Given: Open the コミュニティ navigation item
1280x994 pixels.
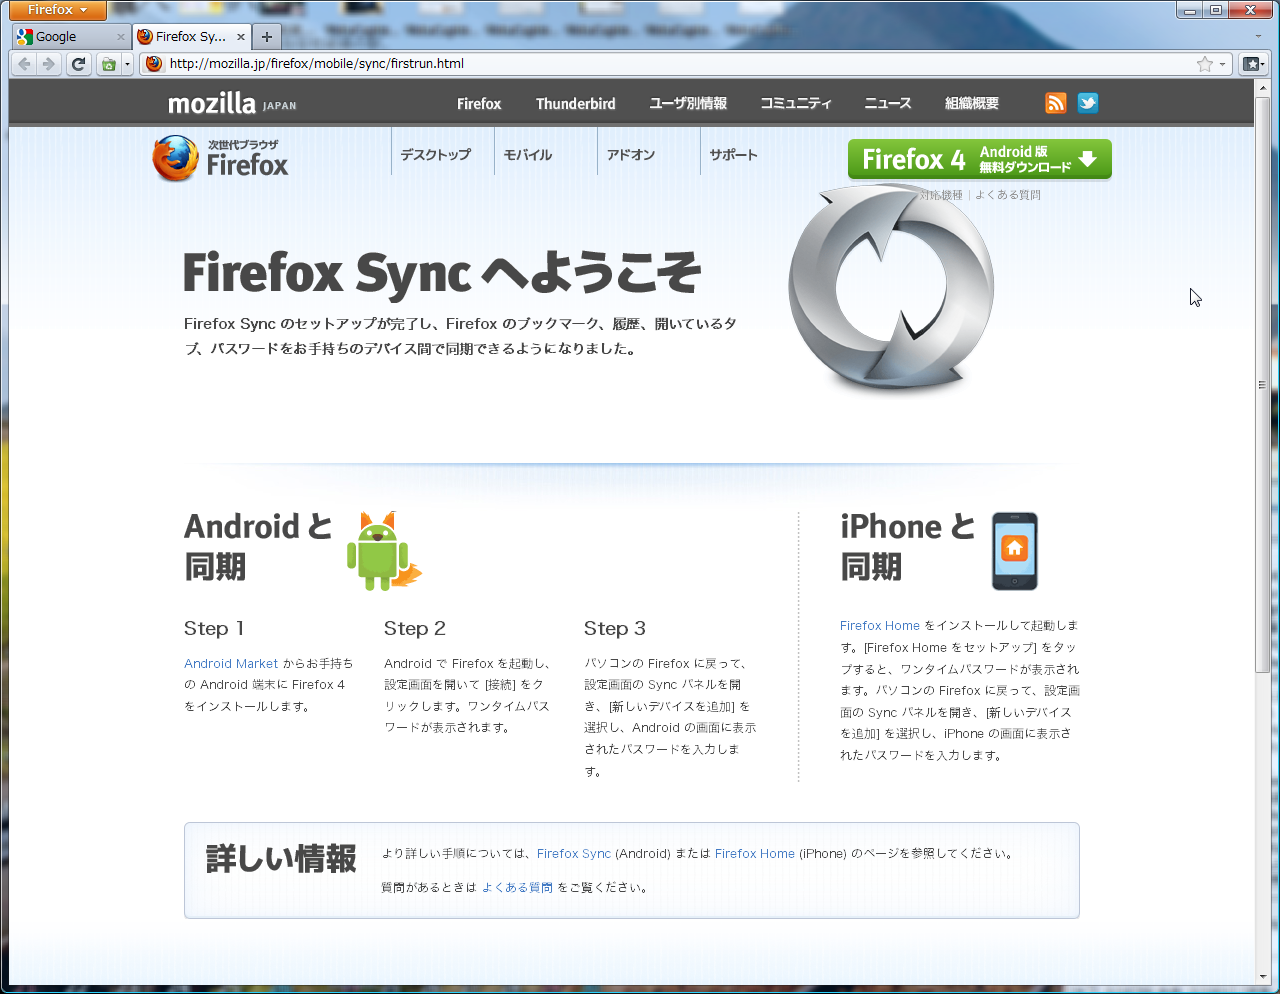Looking at the screenshot, I should (796, 103).
